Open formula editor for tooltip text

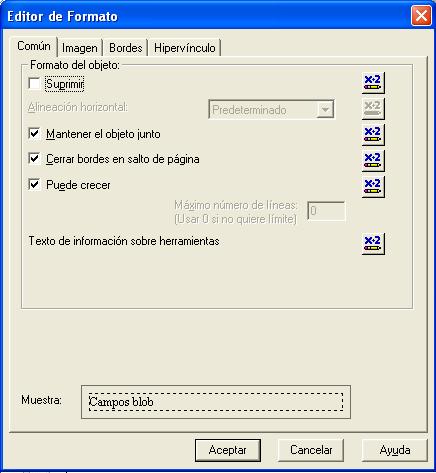point(373,244)
